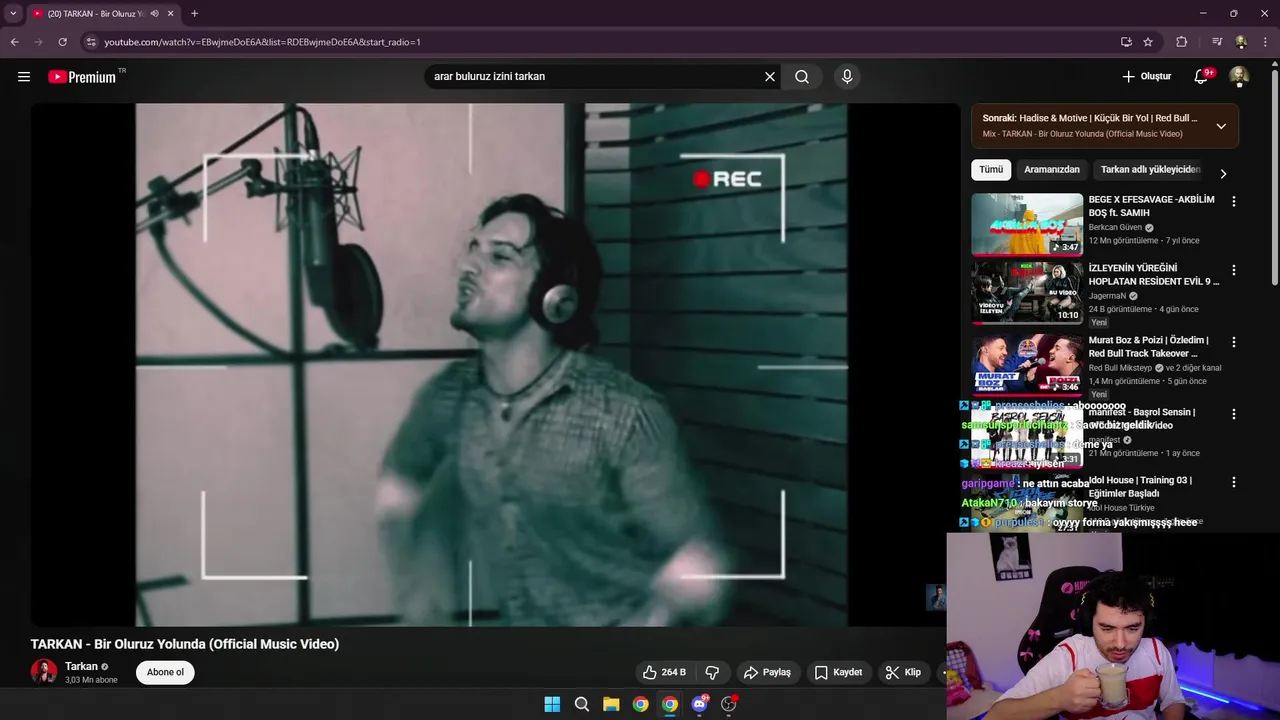Open a new Chrome tab
1280x720 pixels.
(194, 14)
